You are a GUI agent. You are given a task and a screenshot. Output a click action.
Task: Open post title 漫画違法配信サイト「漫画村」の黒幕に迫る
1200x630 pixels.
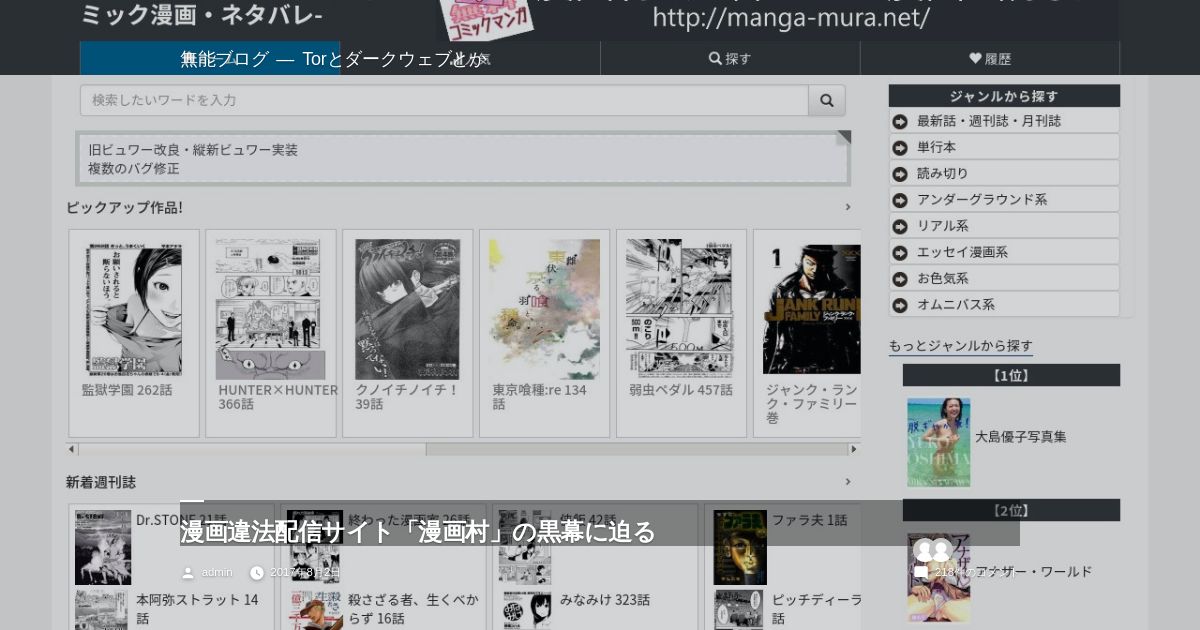click(x=418, y=531)
